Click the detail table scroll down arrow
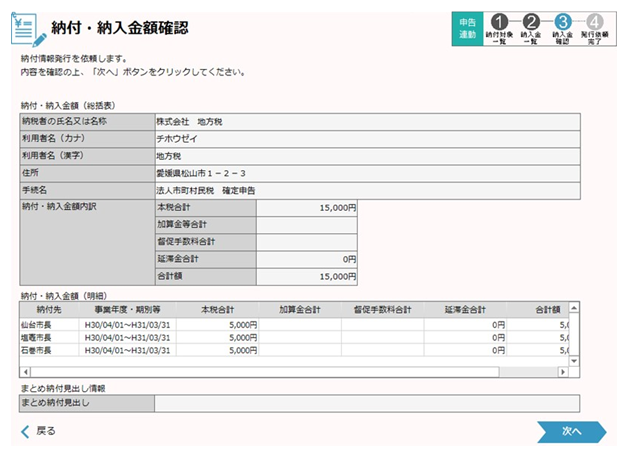Viewport: 630px width, 455px height. pyautogui.click(x=574, y=361)
